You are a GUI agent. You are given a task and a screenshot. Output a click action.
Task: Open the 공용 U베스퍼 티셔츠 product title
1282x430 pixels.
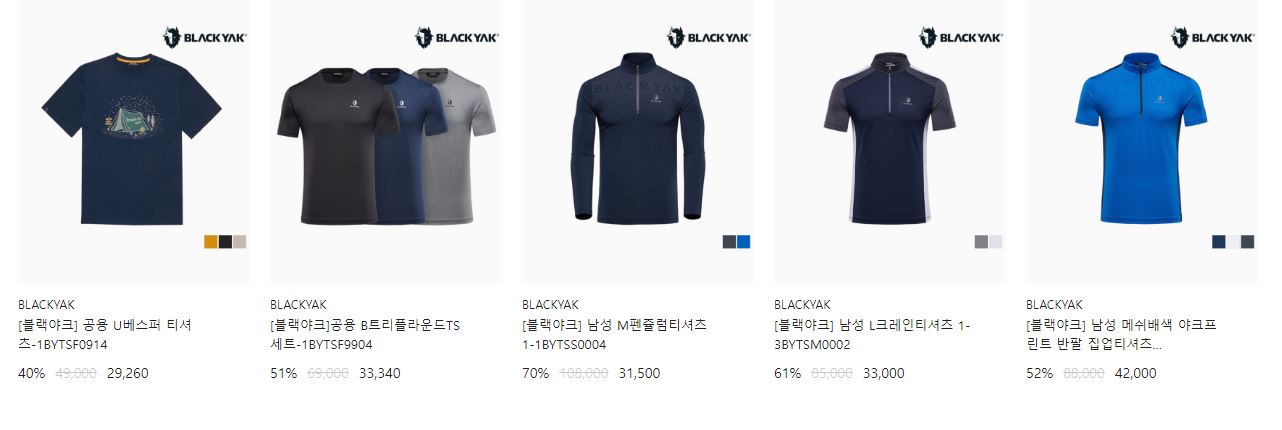[105, 335]
